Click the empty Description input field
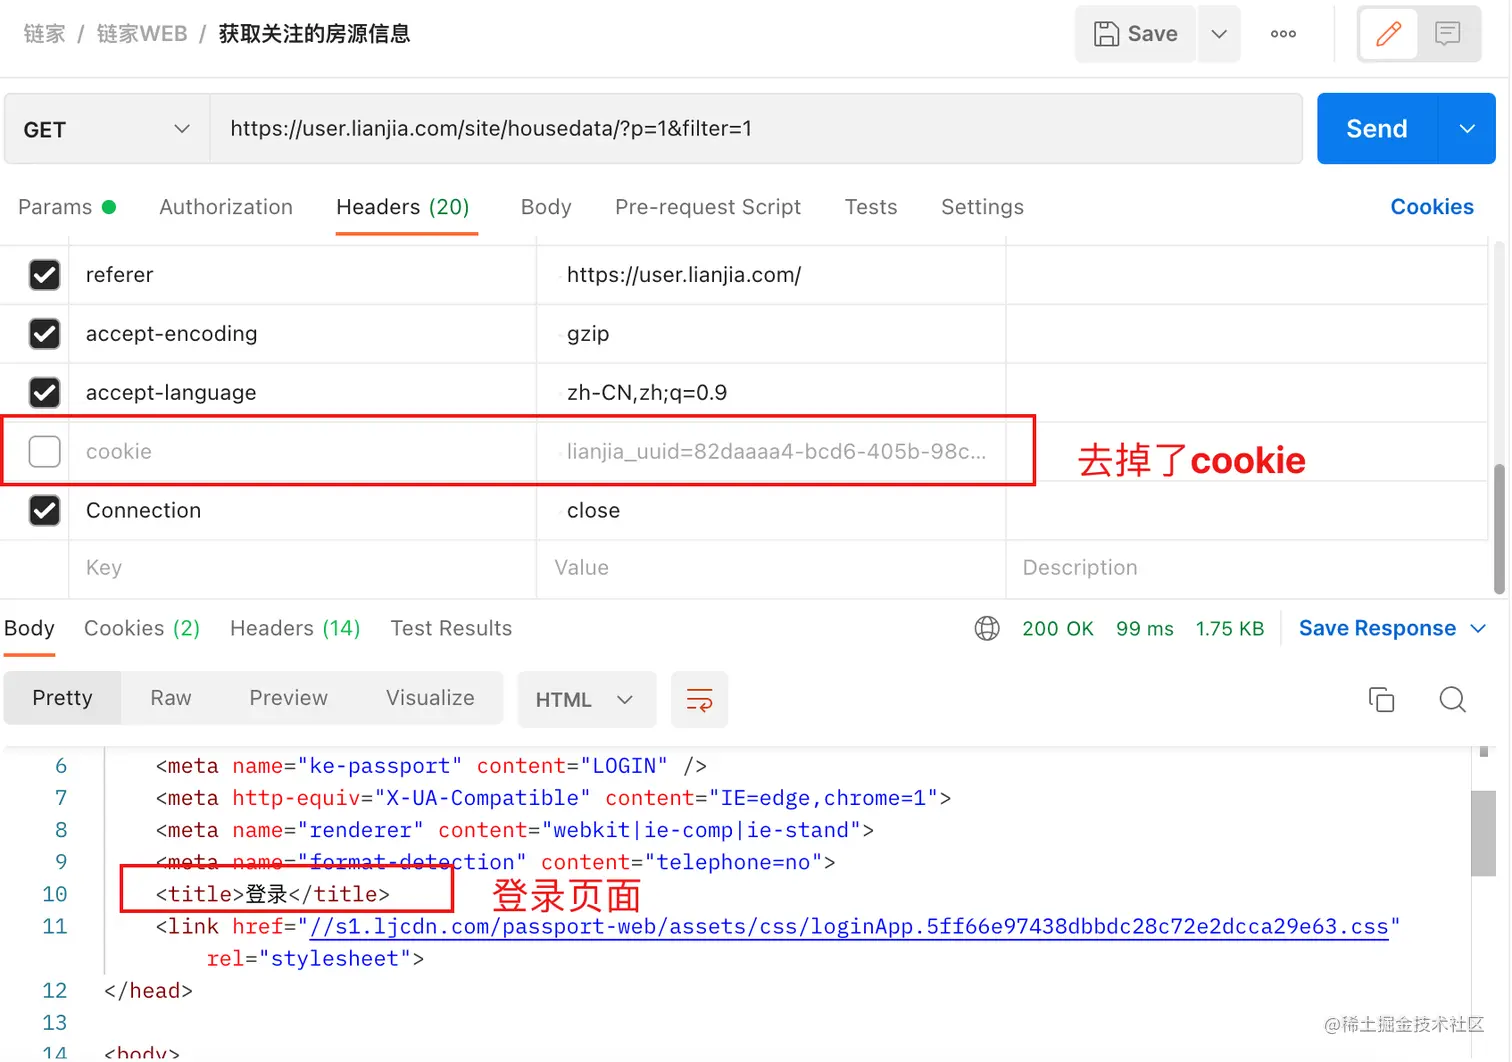1512x1062 pixels. pyautogui.click(x=1247, y=568)
